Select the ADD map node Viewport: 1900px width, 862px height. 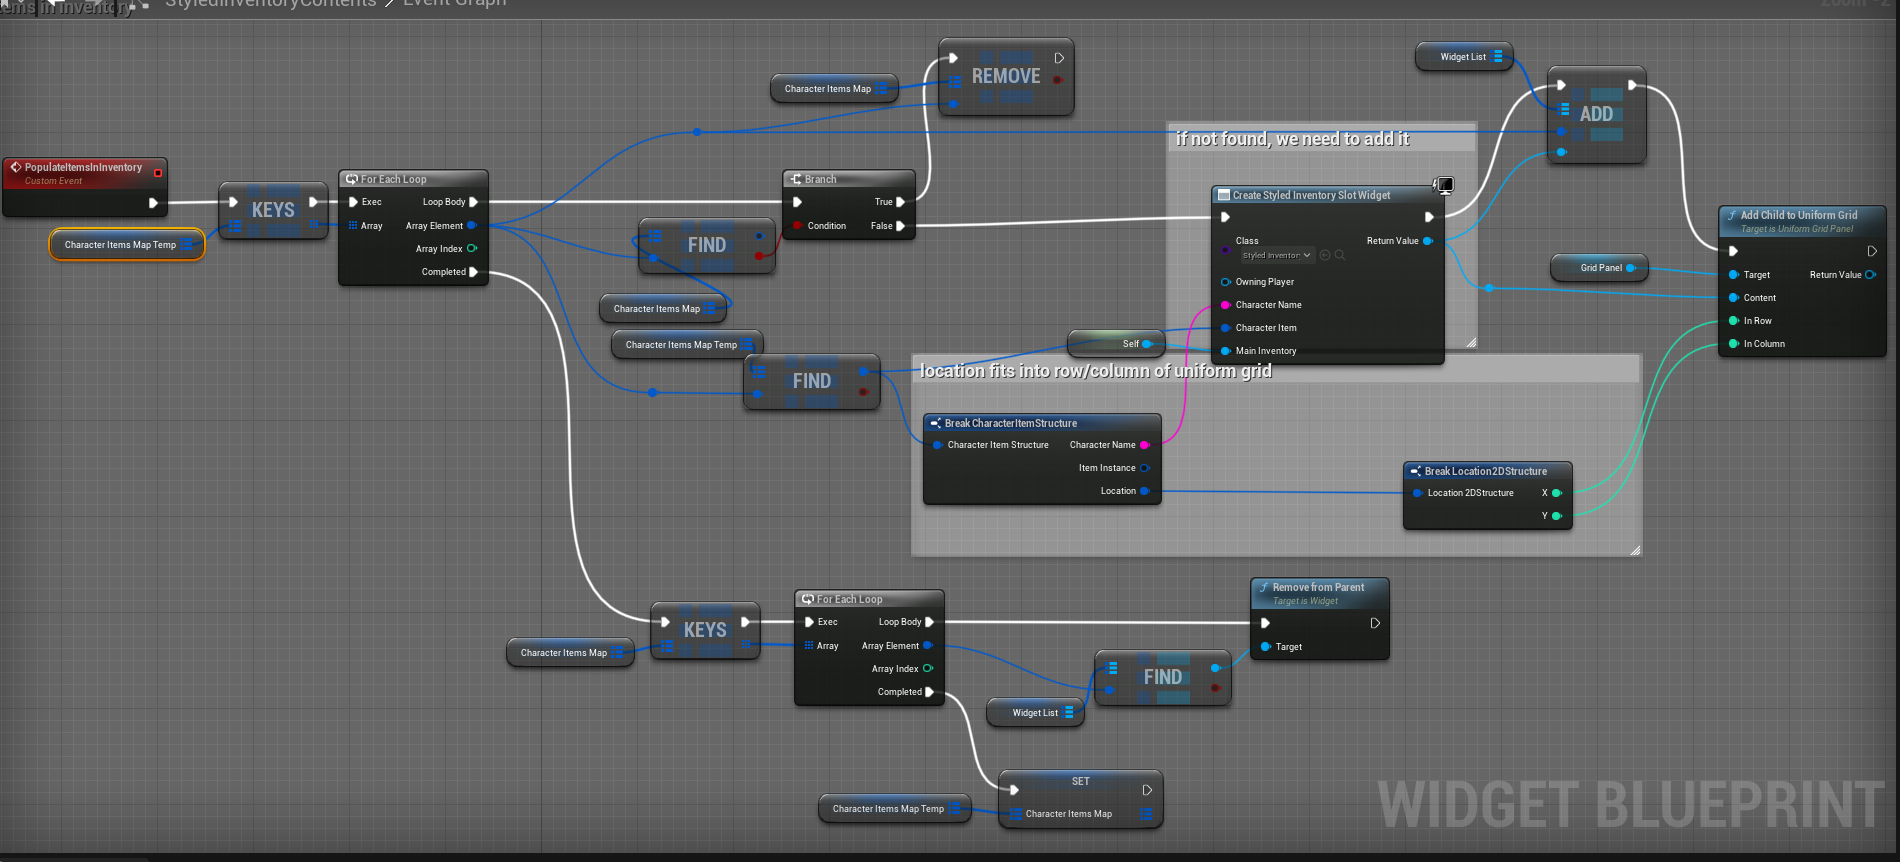click(1596, 115)
